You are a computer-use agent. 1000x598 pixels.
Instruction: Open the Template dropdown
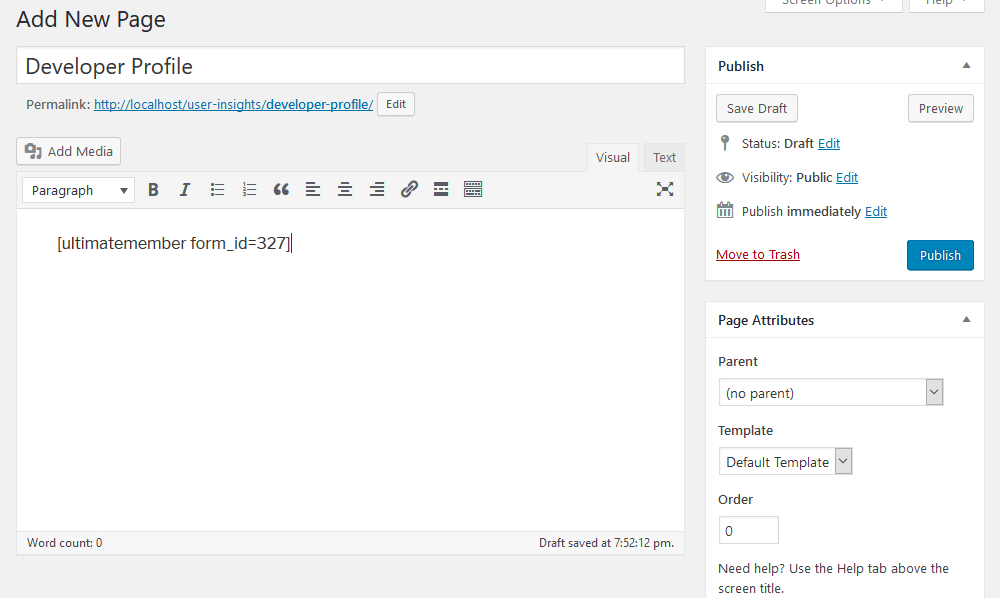click(786, 461)
